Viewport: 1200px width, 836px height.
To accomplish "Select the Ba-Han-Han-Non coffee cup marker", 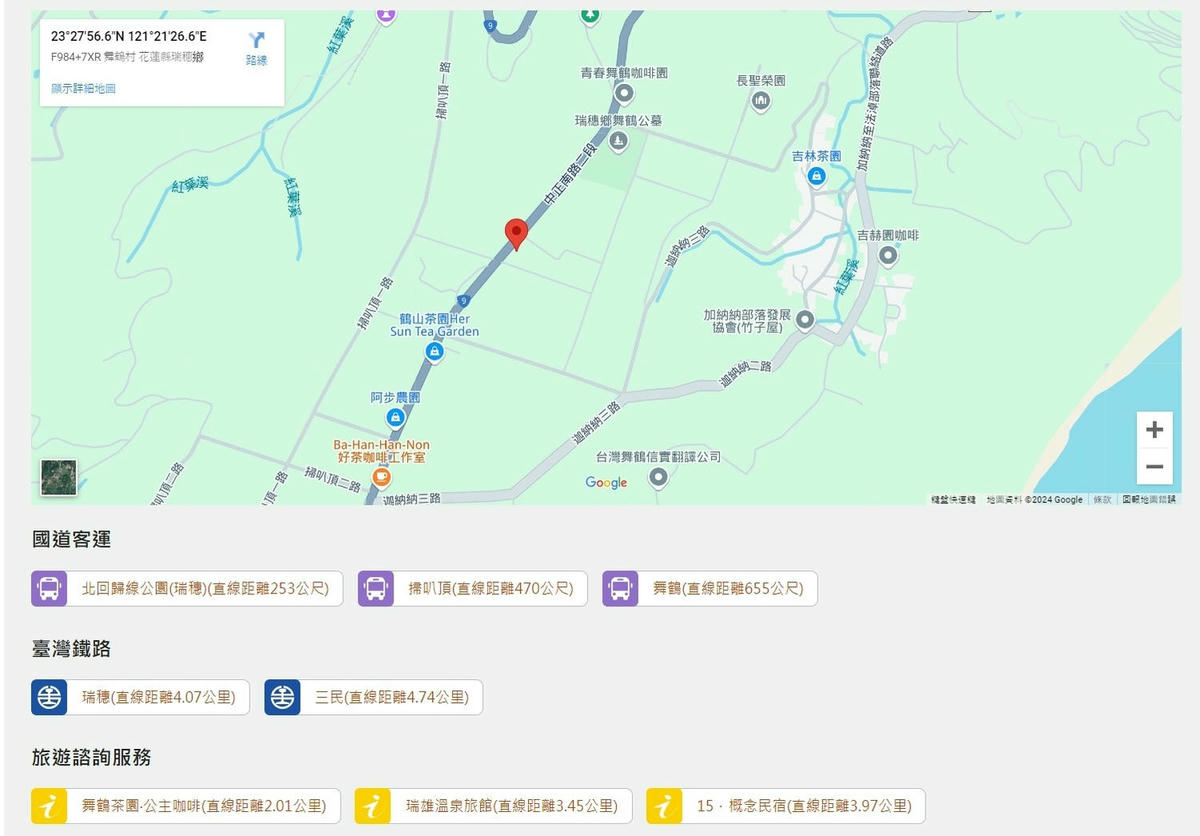I will pyautogui.click(x=381, y=477).
